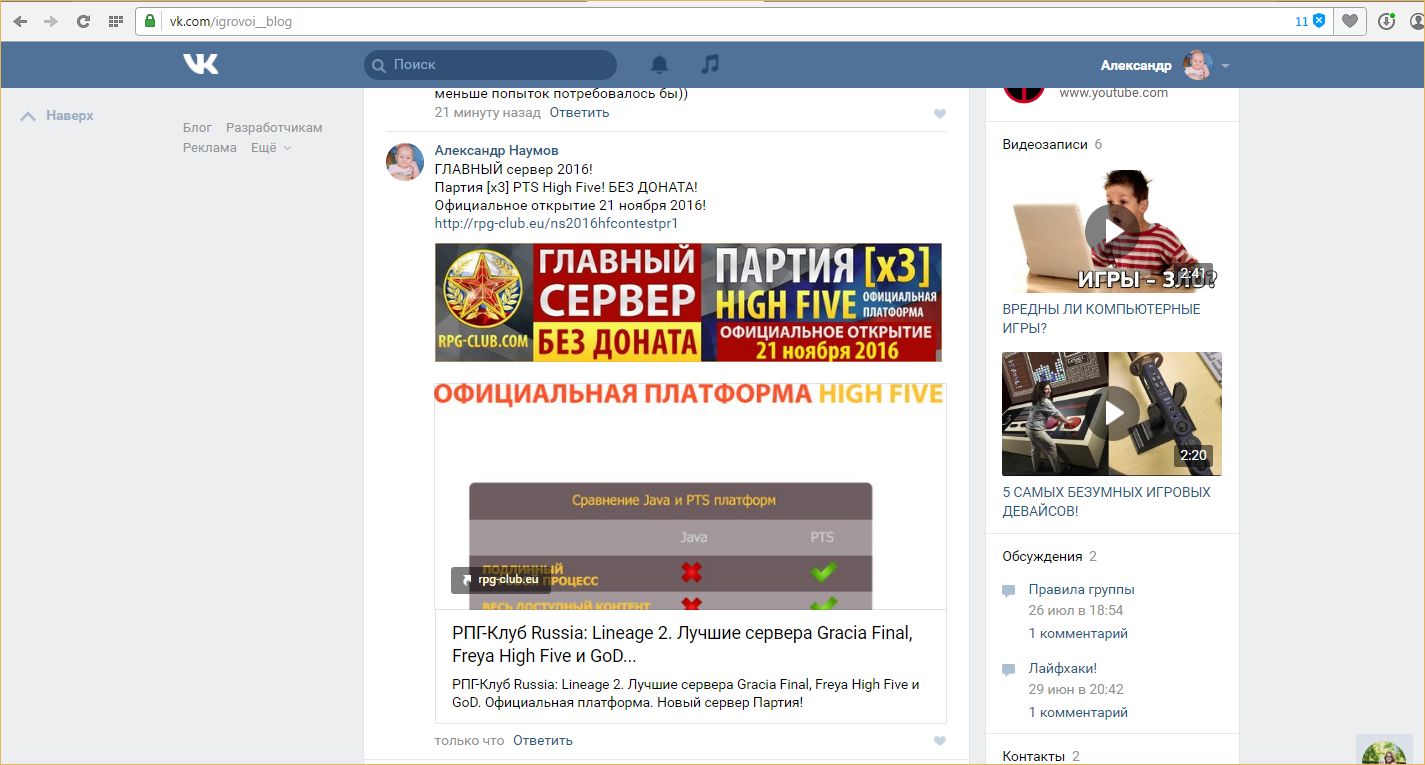
Task: Open the Правила группы discussion
Action: pos(1082,590)
